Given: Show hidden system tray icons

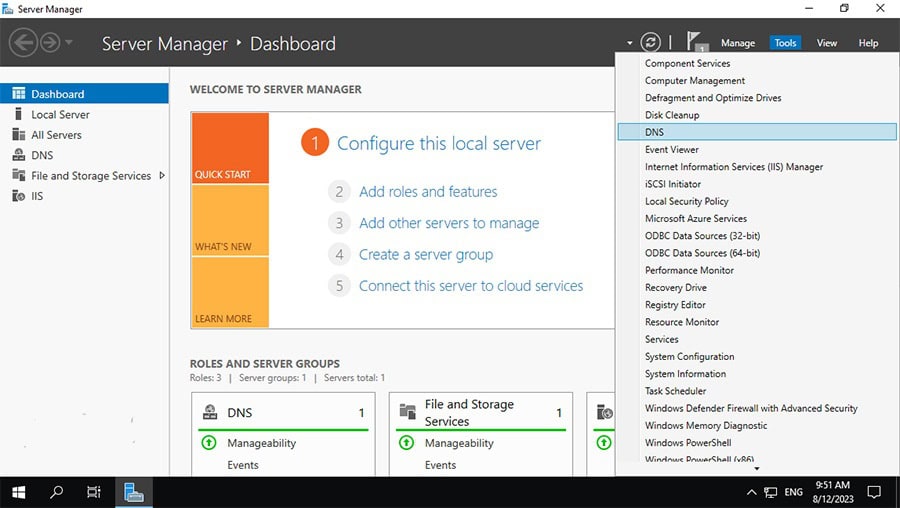Looking at the screenshot, I should (x=751, y=492).
